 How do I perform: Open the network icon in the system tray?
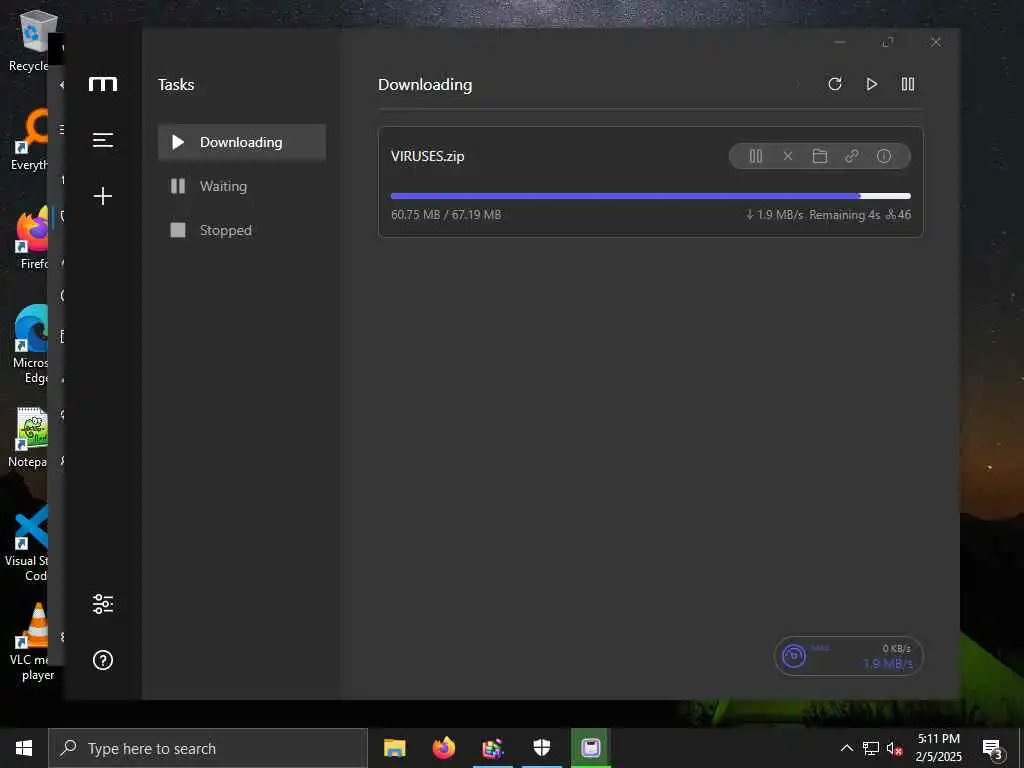coord(871,748)
